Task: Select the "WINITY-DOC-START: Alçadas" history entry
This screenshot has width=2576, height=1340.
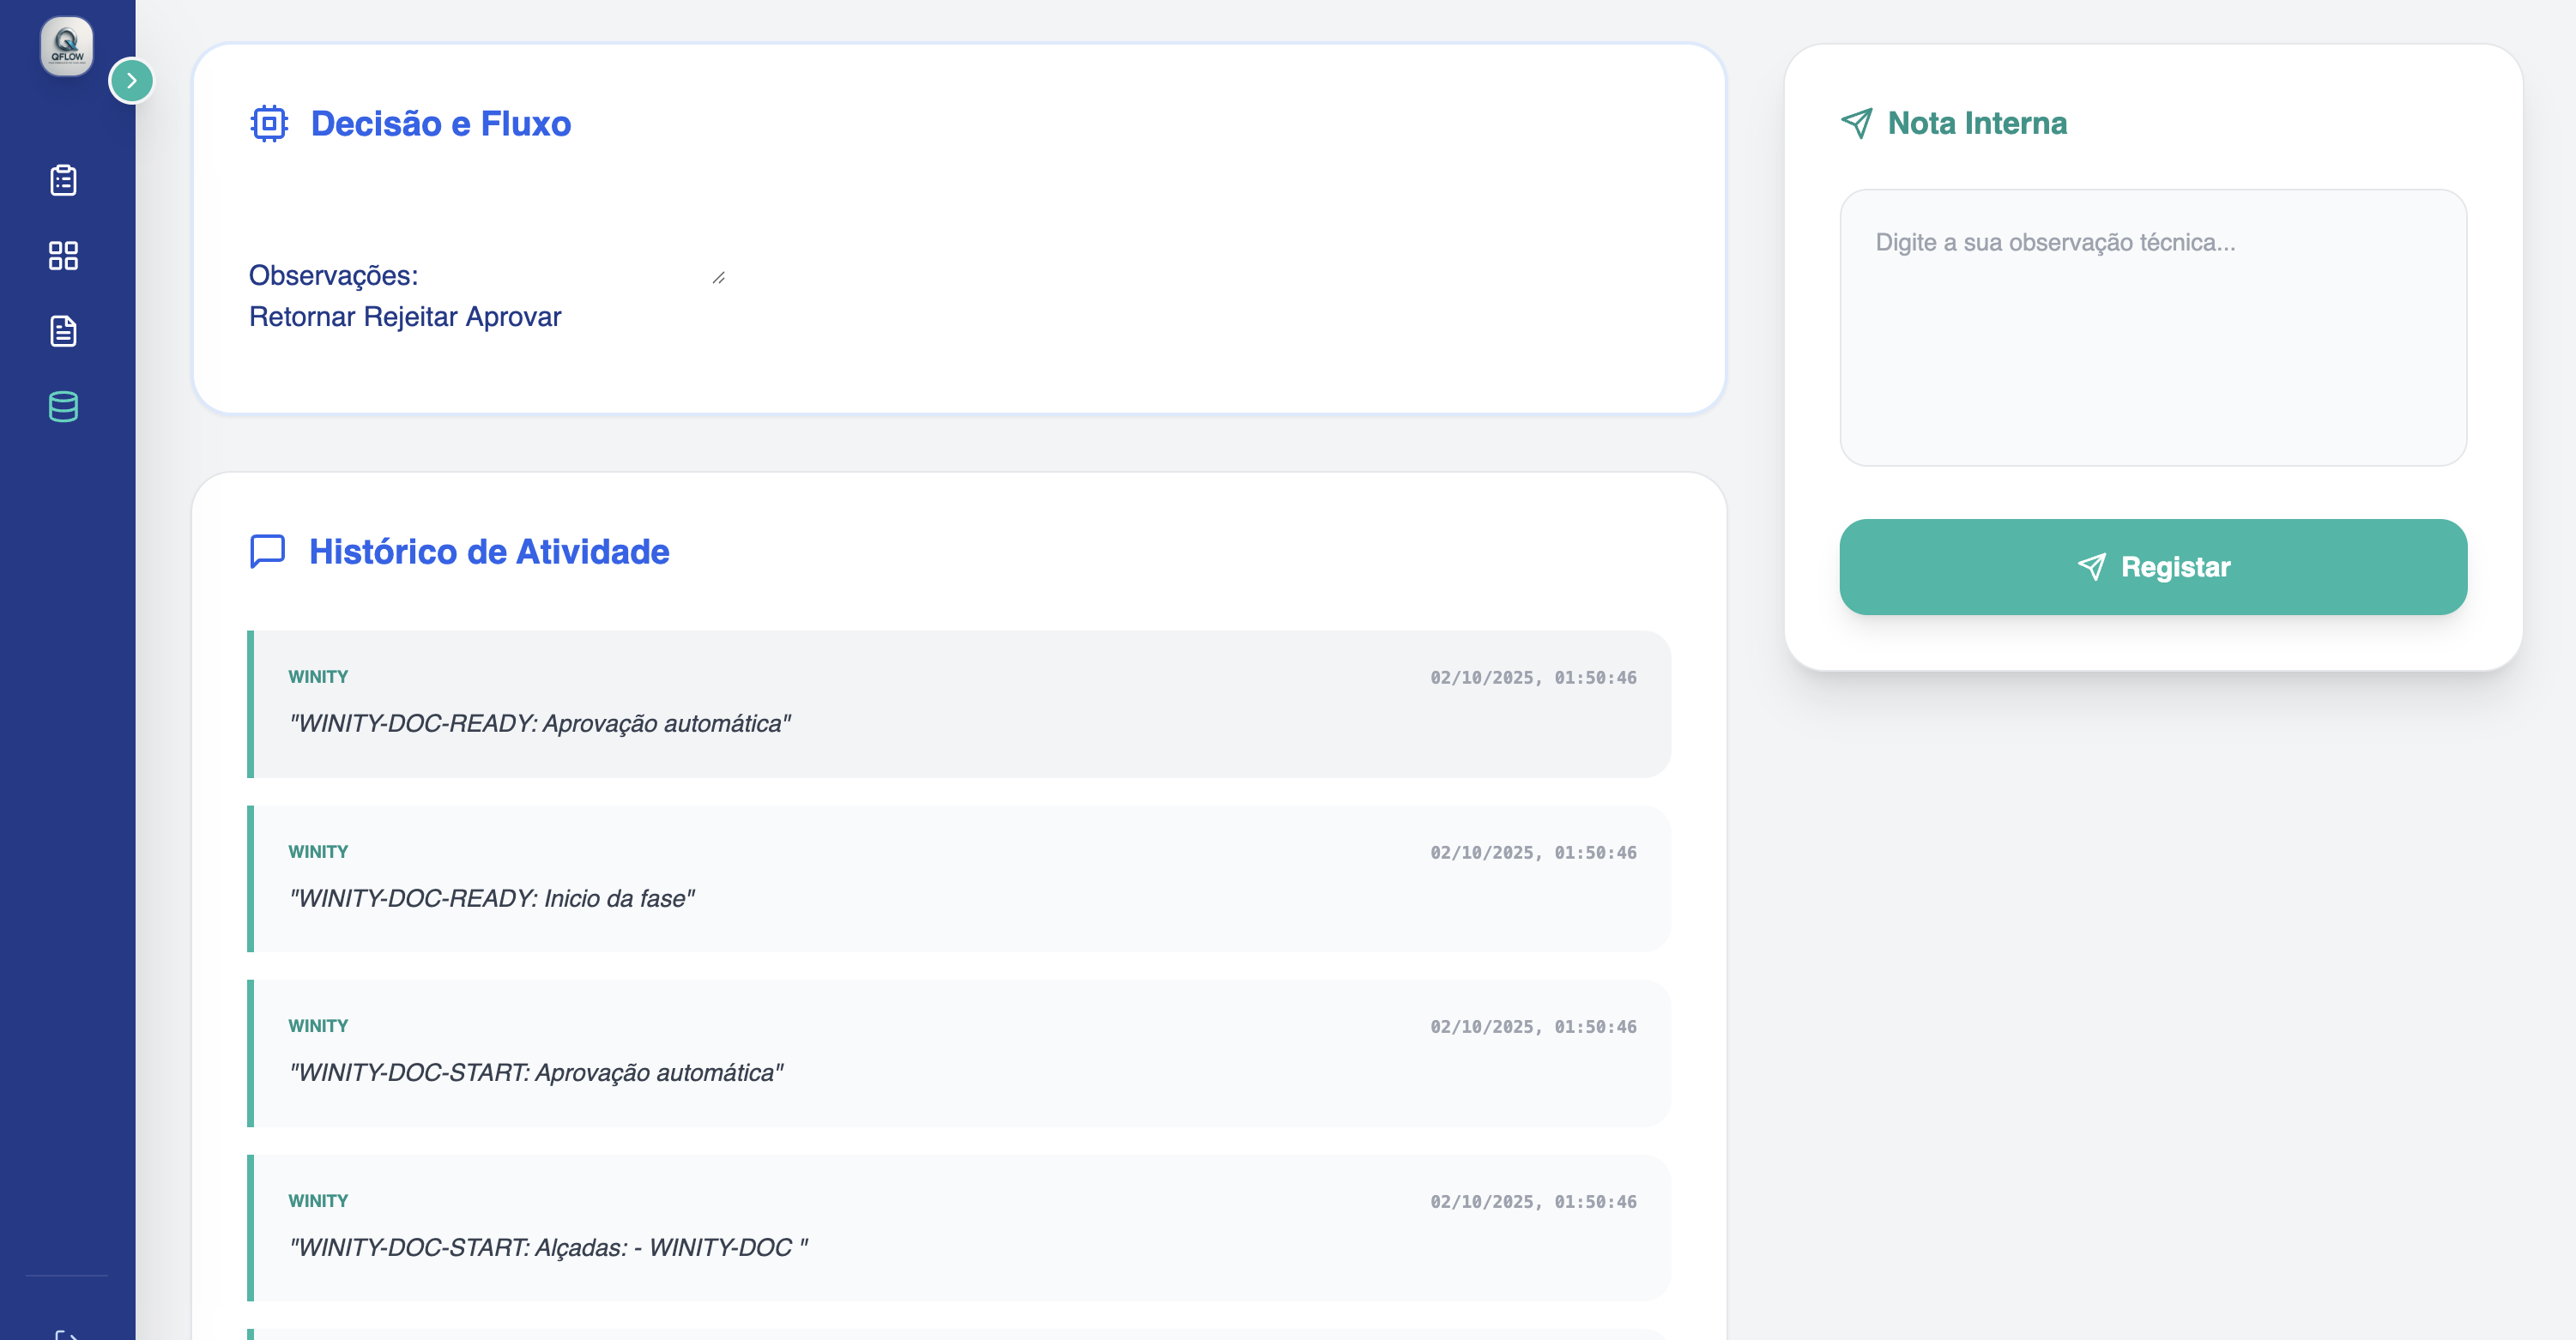Action: [x=960, y=1227]
